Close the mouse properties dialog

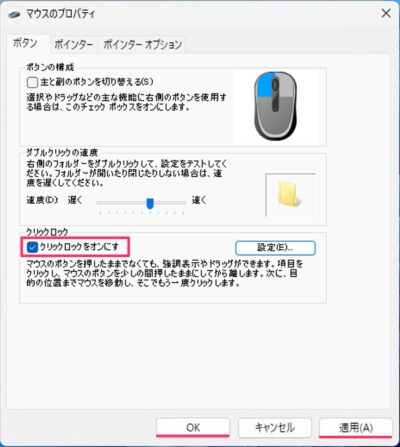pos(386,14)
